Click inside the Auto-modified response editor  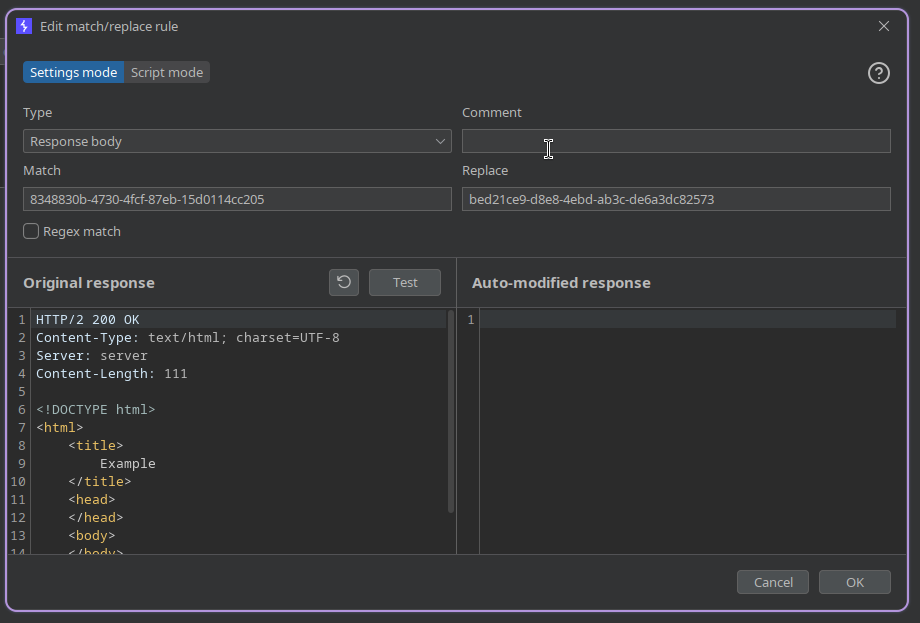pos(690,430)
